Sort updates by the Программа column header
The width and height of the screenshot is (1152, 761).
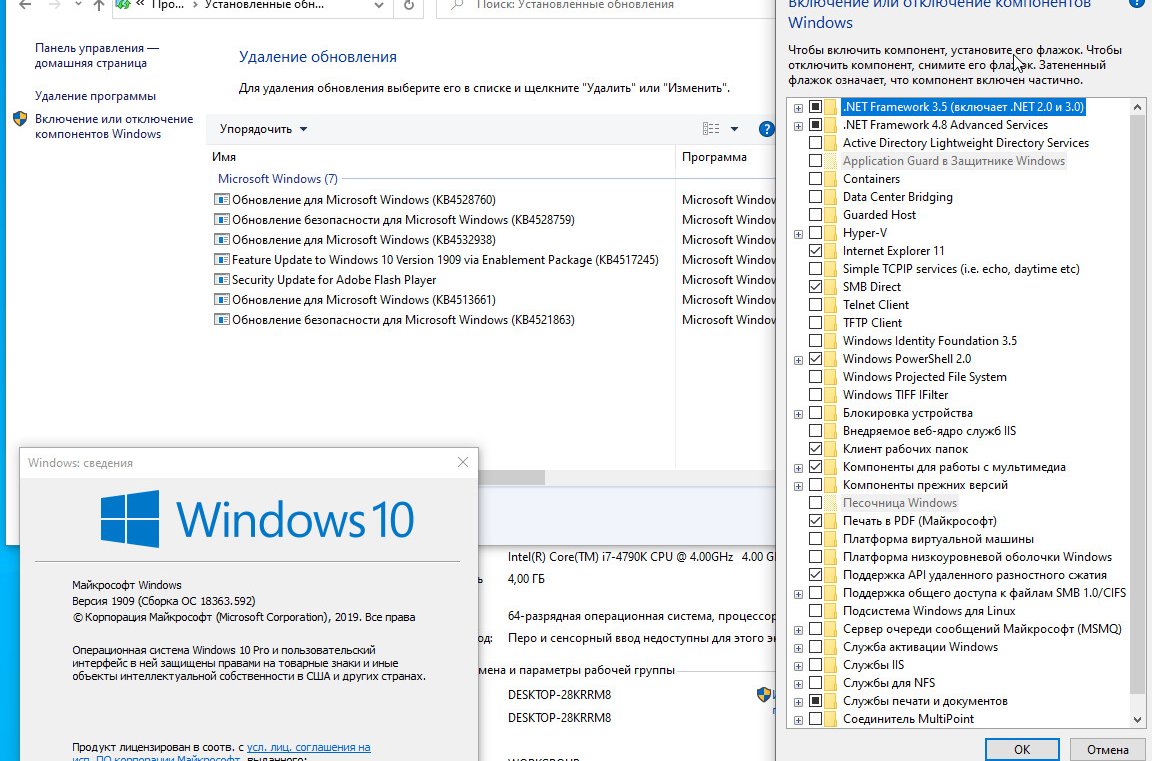point(726,157)
